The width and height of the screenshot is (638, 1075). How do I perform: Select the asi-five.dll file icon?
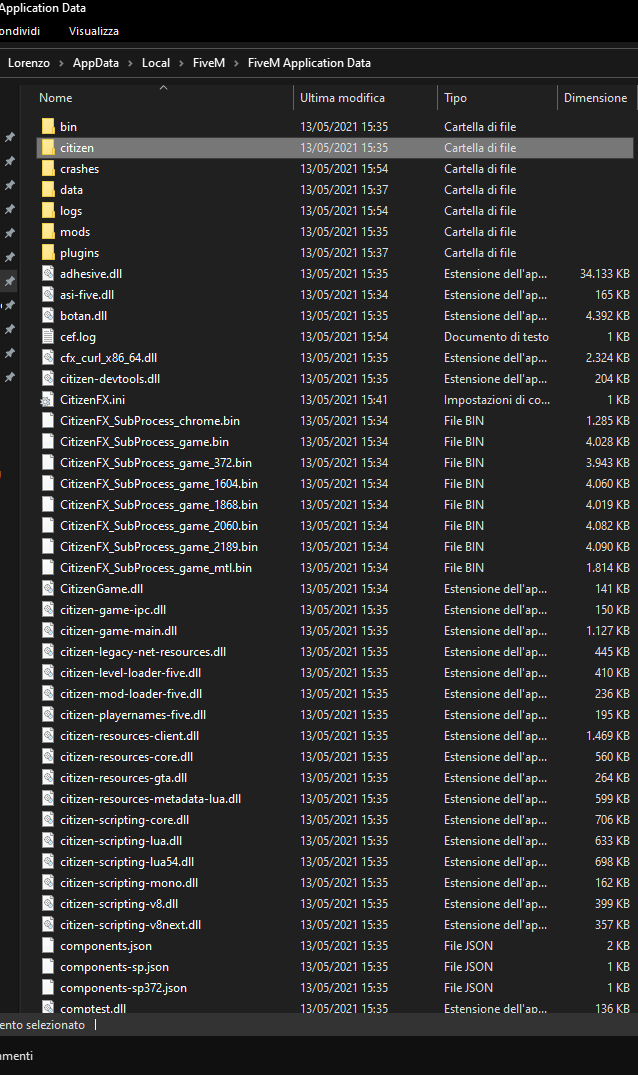tap(48, 295)
